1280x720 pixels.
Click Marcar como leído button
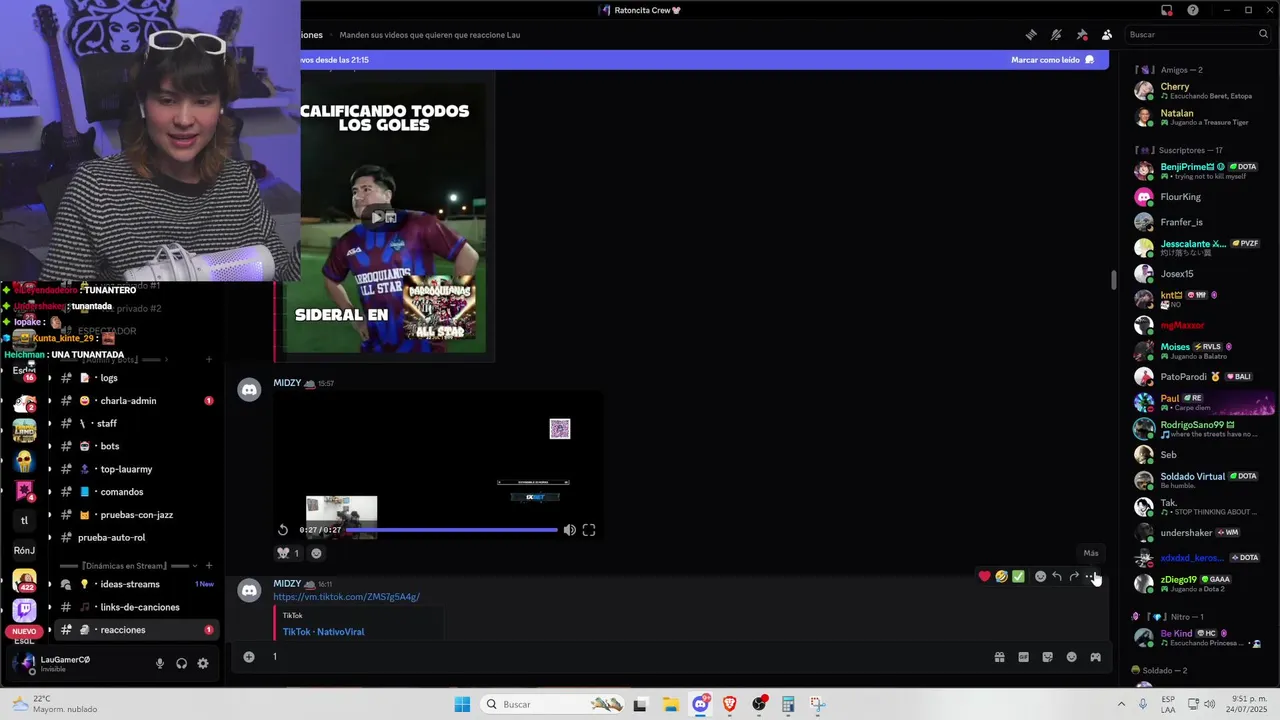pos(1052,60)
